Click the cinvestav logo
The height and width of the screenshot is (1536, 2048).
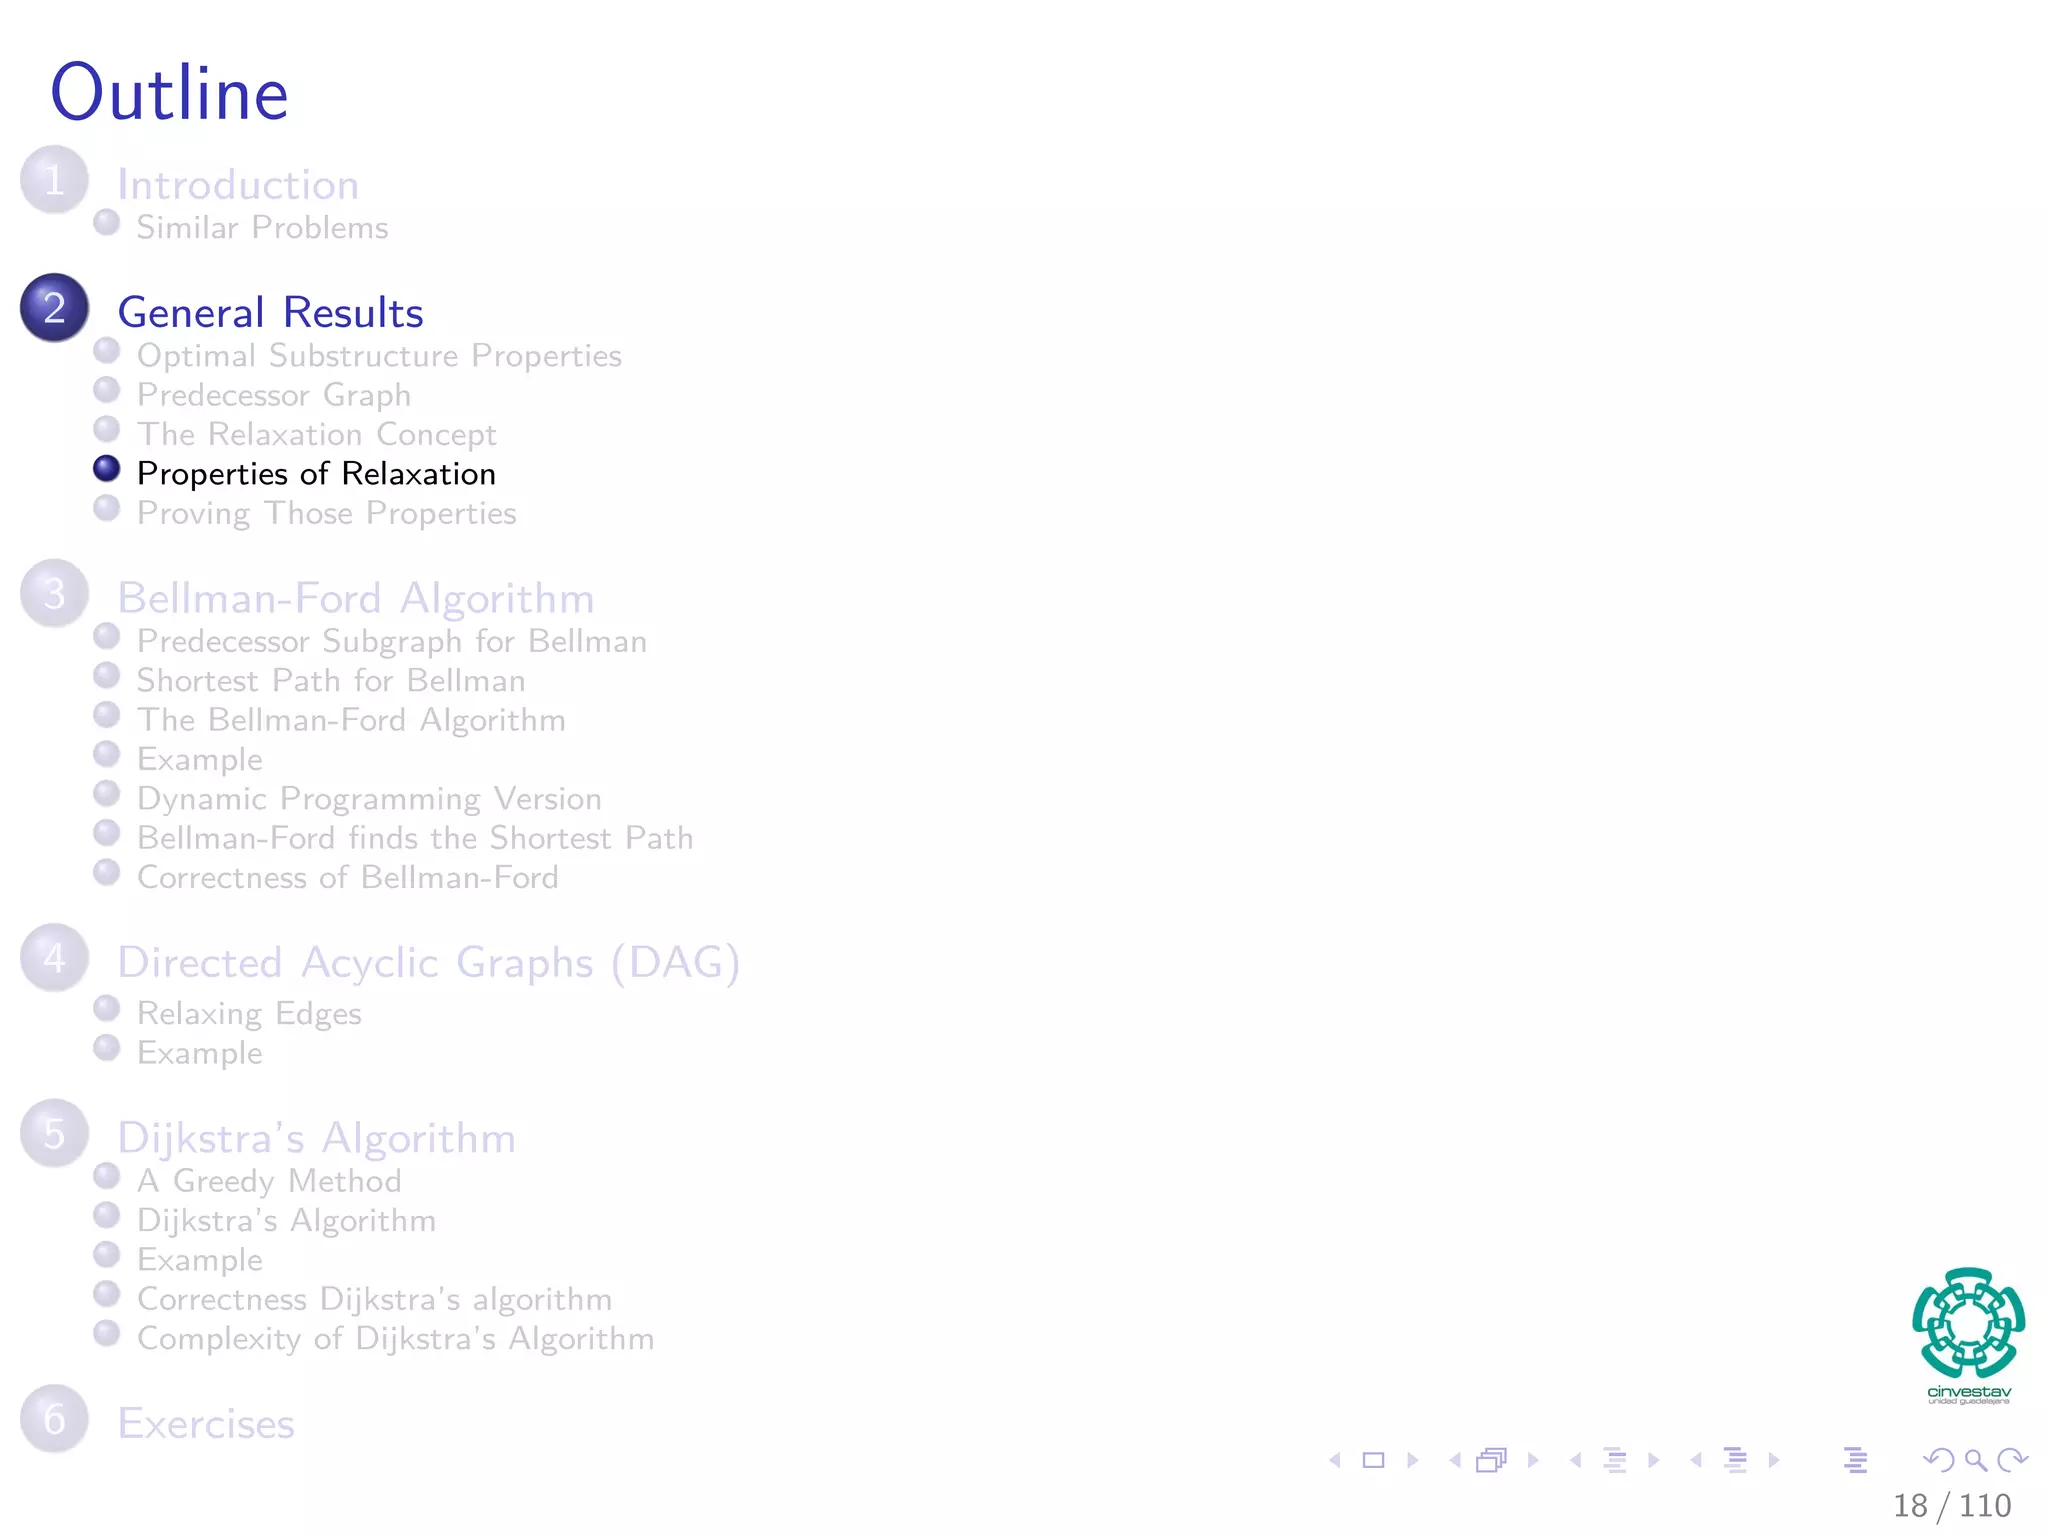(1968, 1335)
